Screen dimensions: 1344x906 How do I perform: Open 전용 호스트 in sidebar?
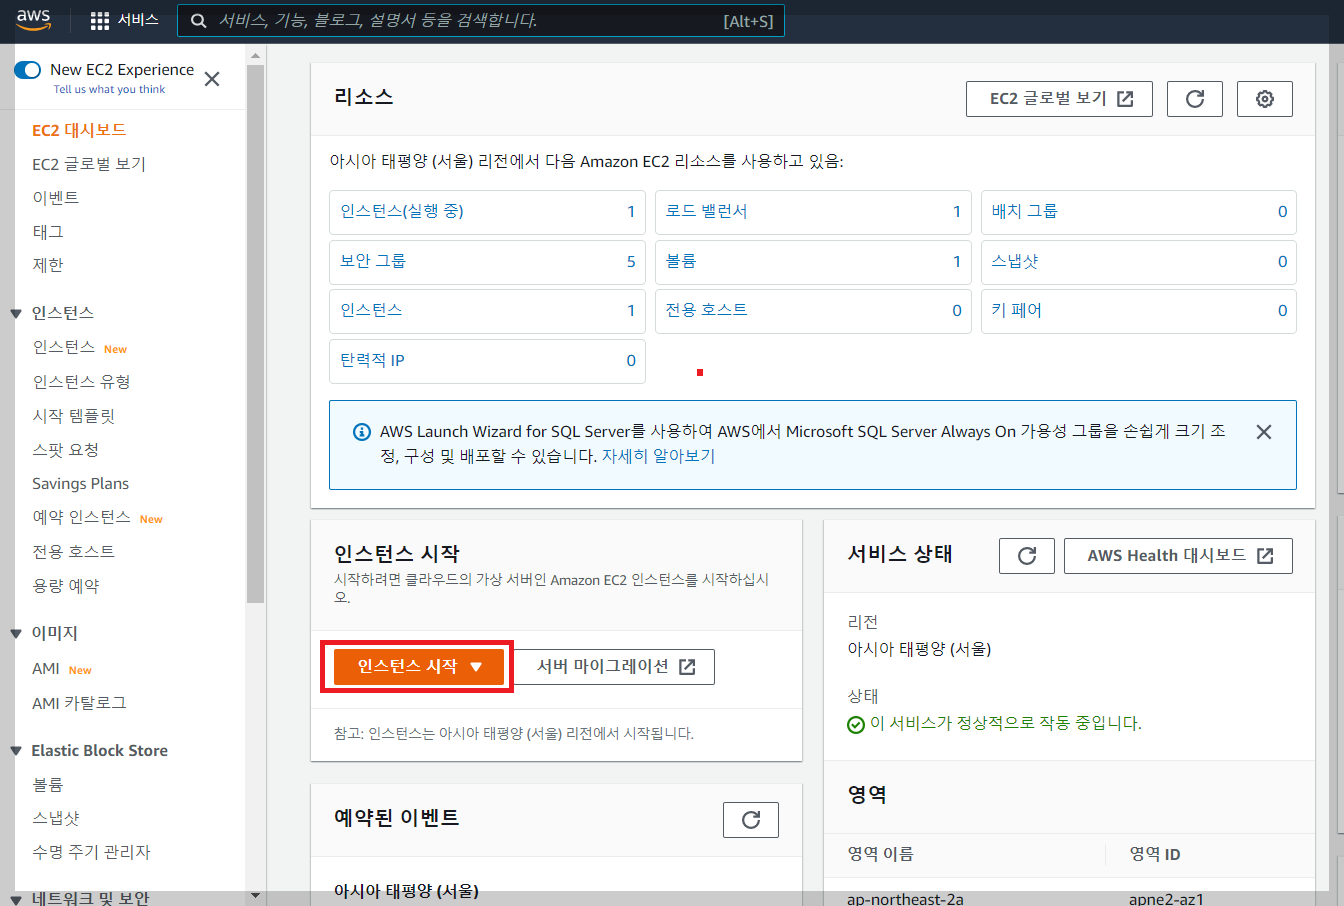click(73, 552)
